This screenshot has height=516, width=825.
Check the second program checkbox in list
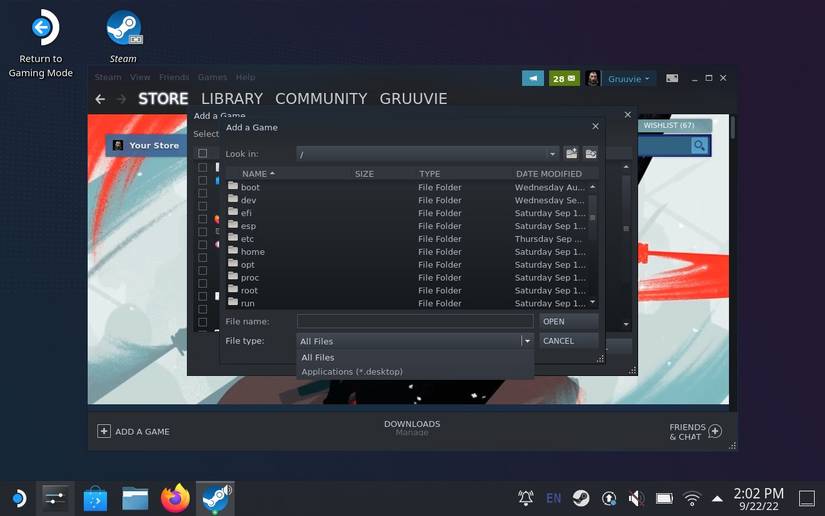coord(202,181)
